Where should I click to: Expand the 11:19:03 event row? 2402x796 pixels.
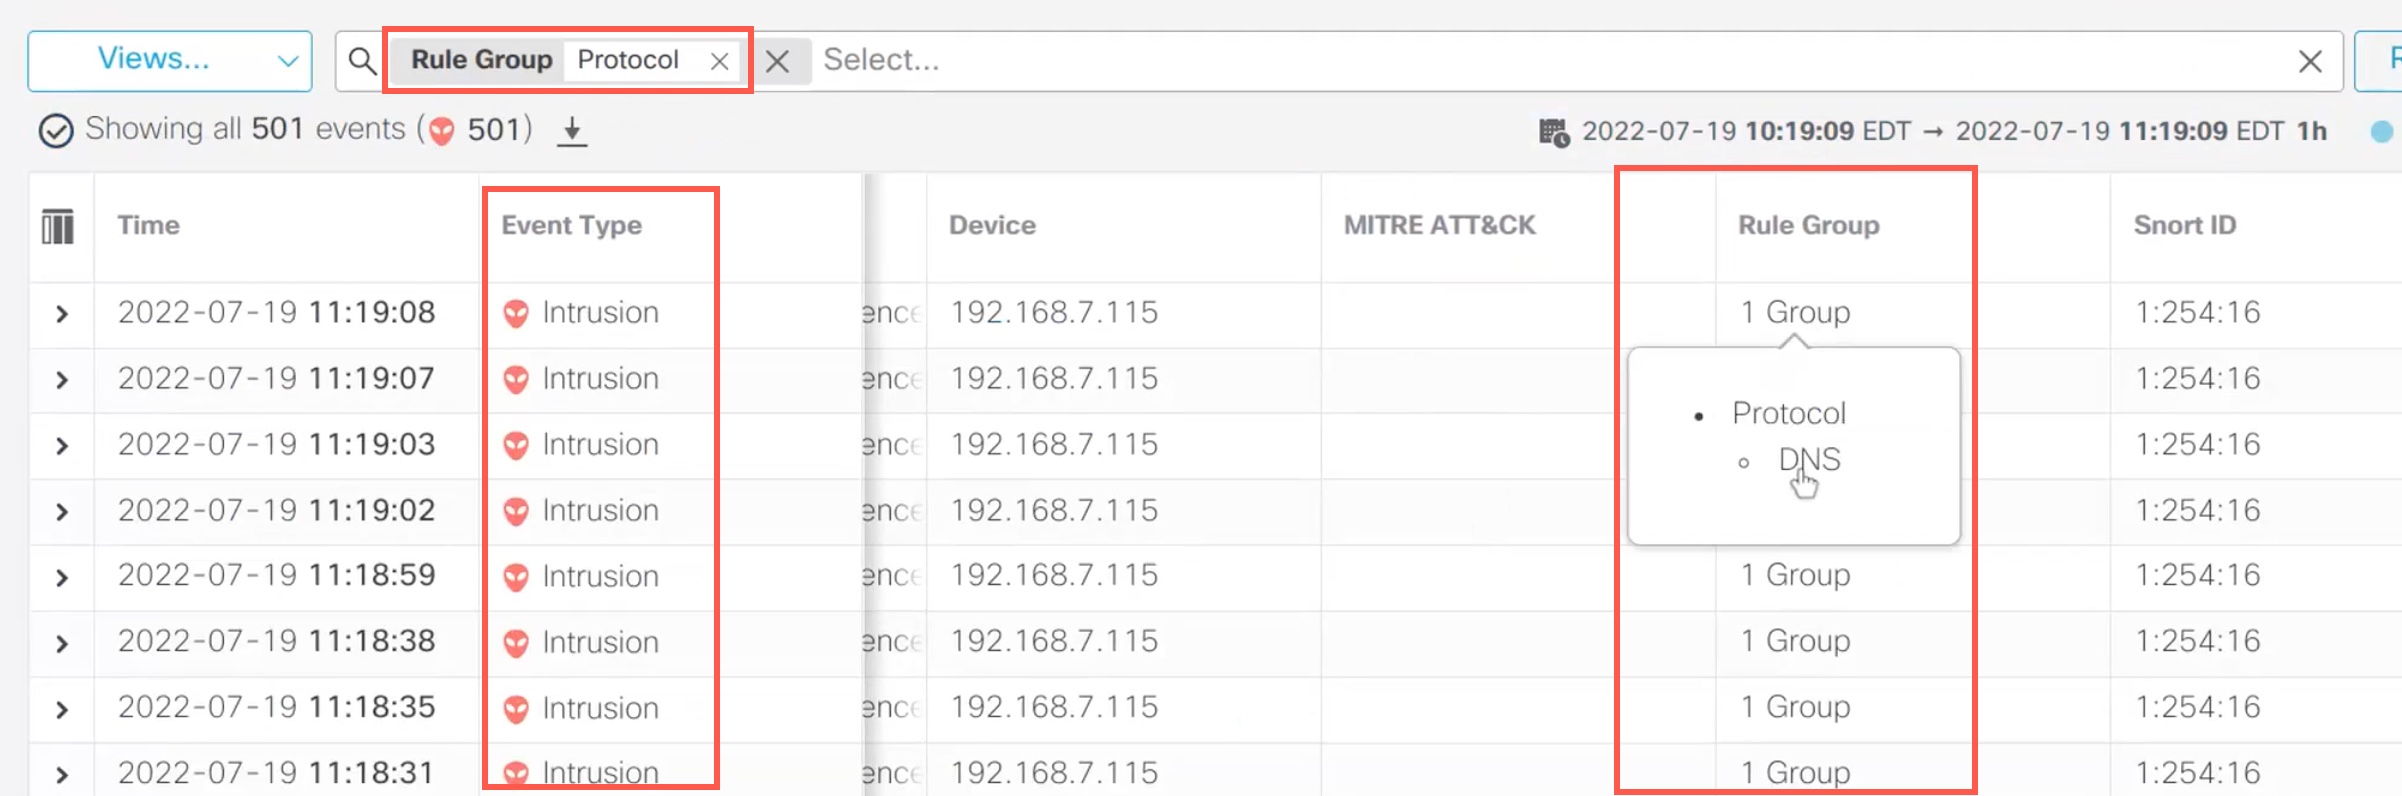click(62, 446)
